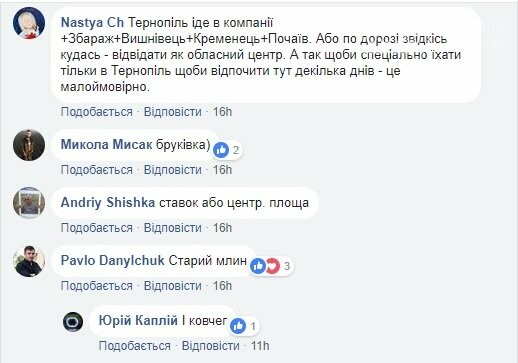Reply to Pavlo Danylchuk's comment with Відповісти
This screenshot has width=518, height=363.
[x=173, y=286]
